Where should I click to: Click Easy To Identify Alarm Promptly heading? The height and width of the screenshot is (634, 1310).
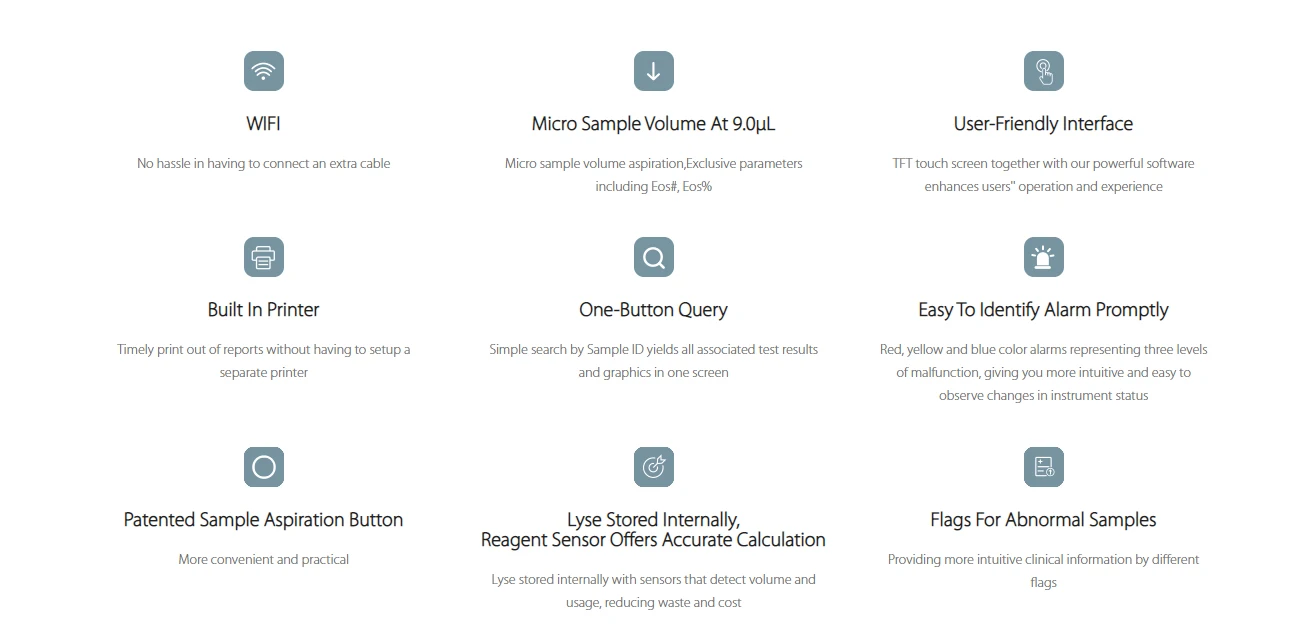[1043, 310]
